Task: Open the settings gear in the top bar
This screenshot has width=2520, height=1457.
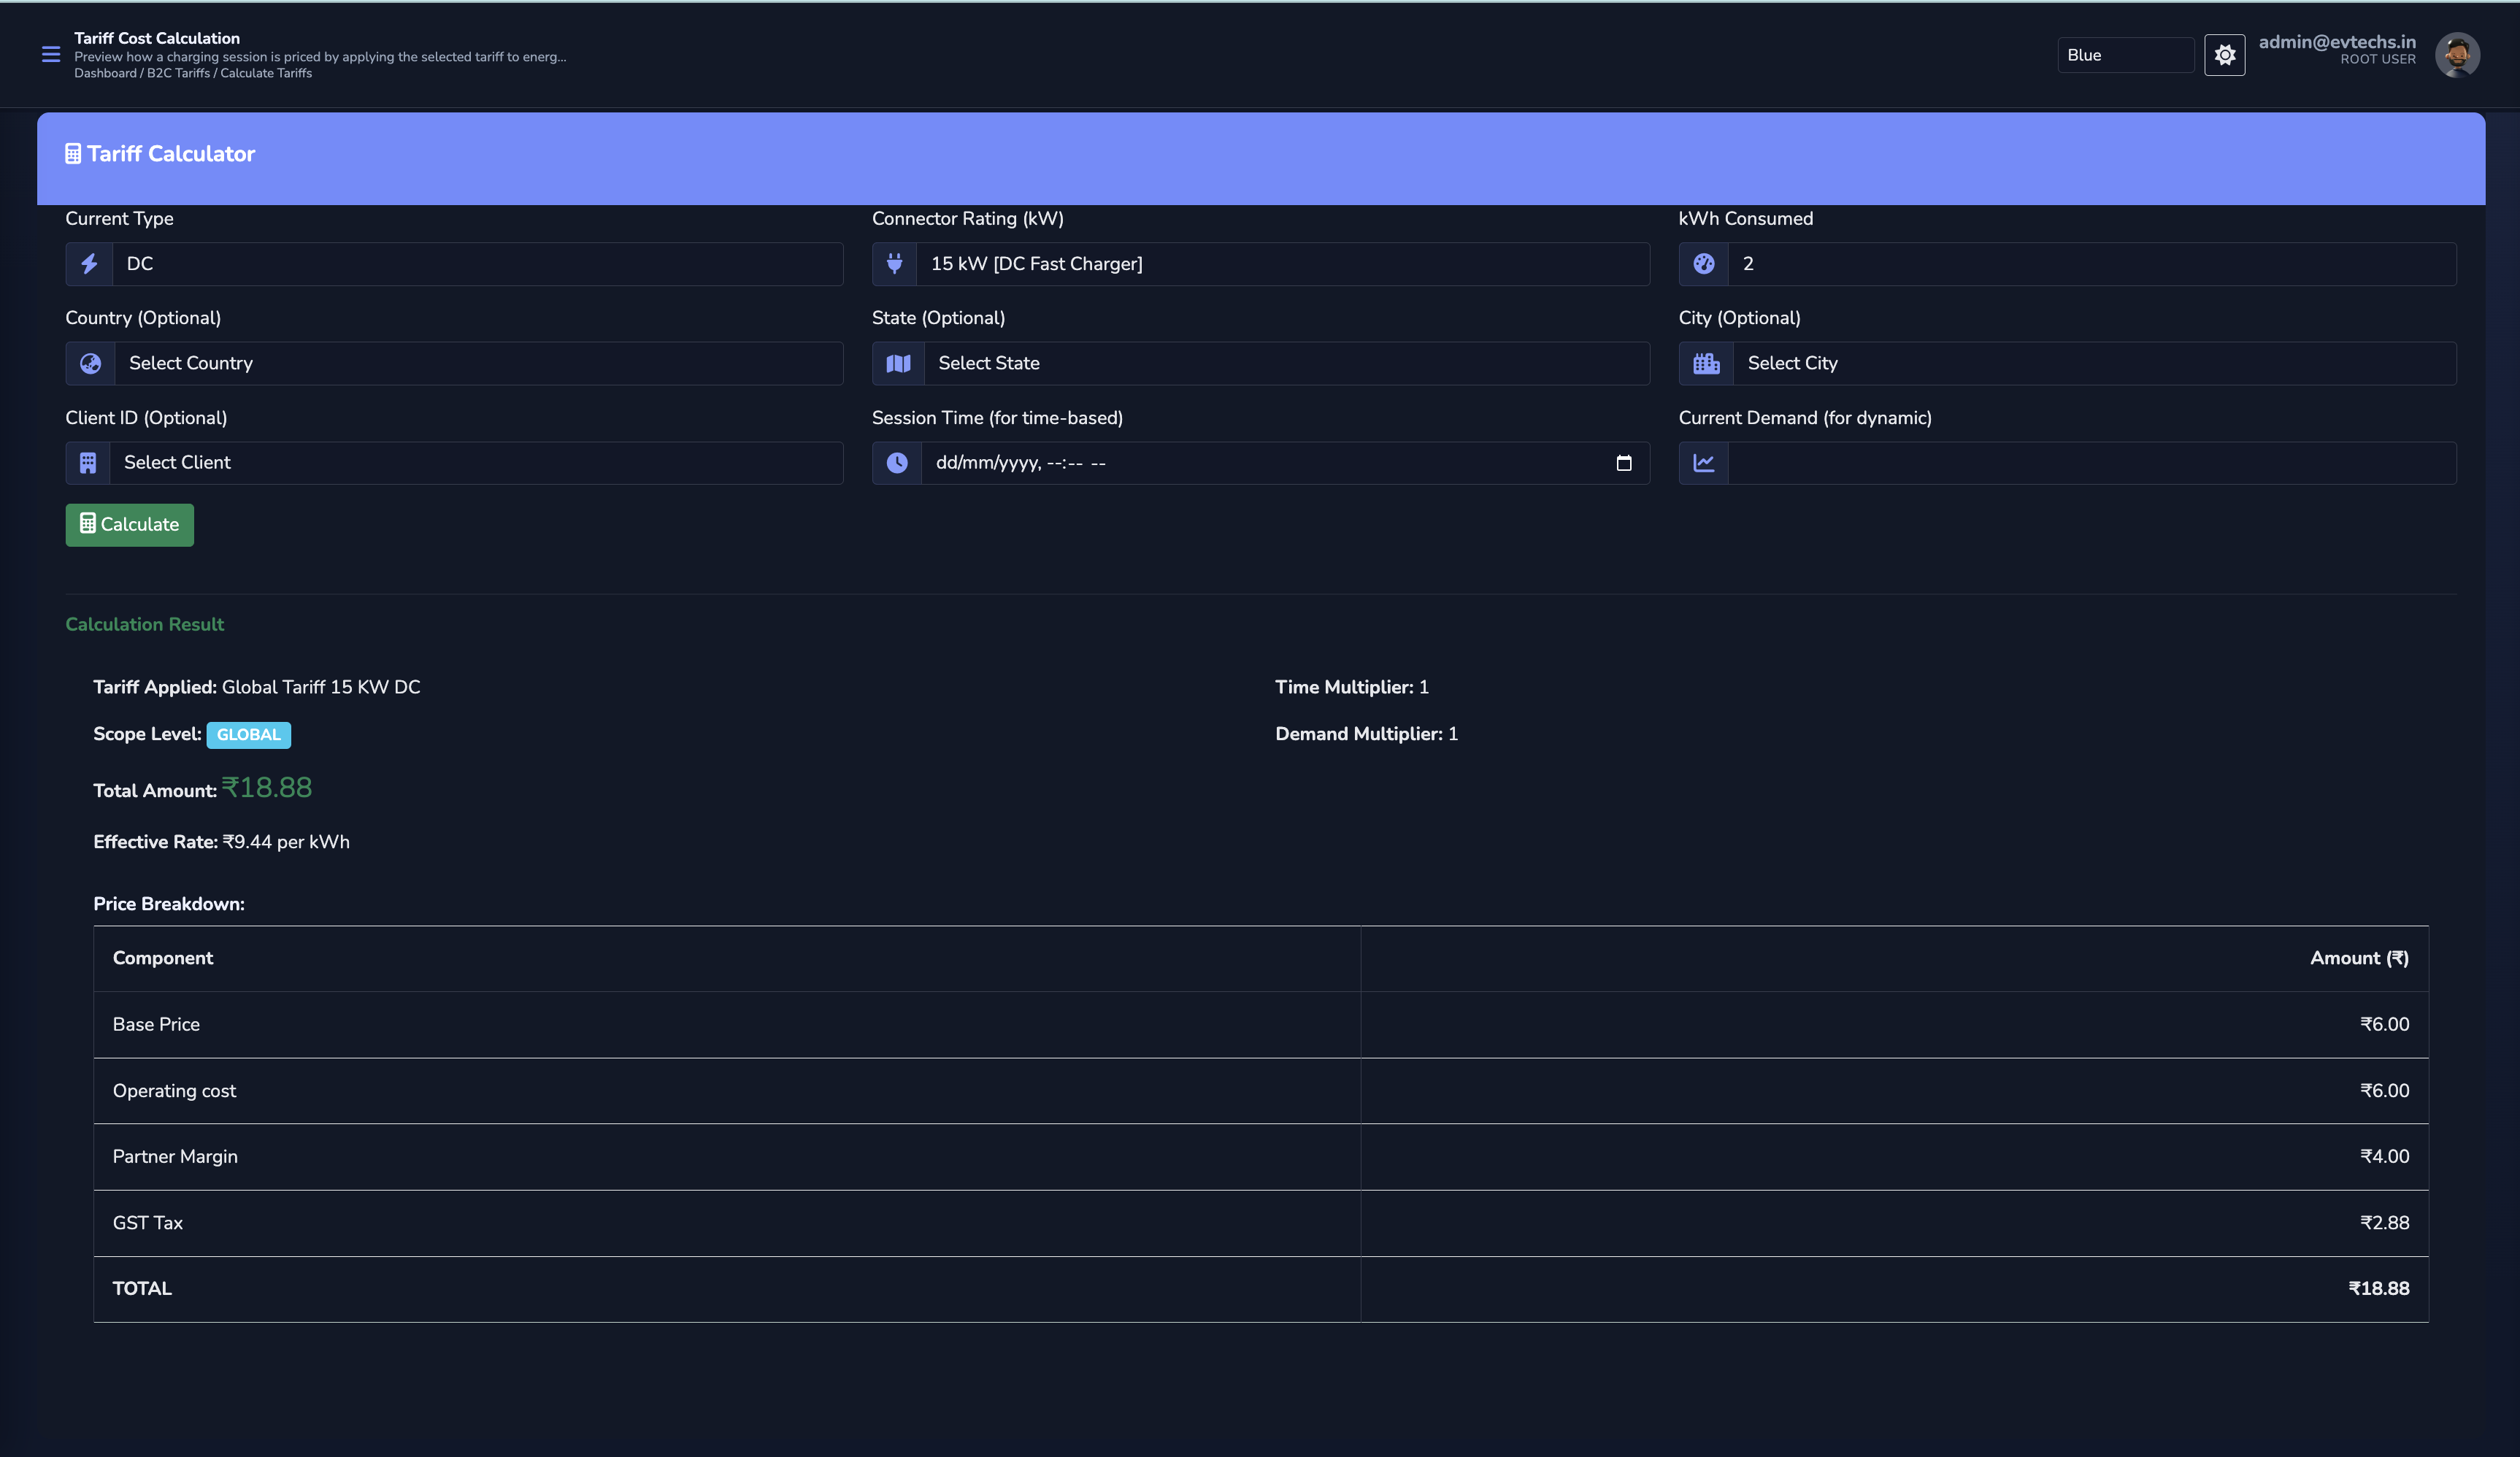Action: (2225, 54)
